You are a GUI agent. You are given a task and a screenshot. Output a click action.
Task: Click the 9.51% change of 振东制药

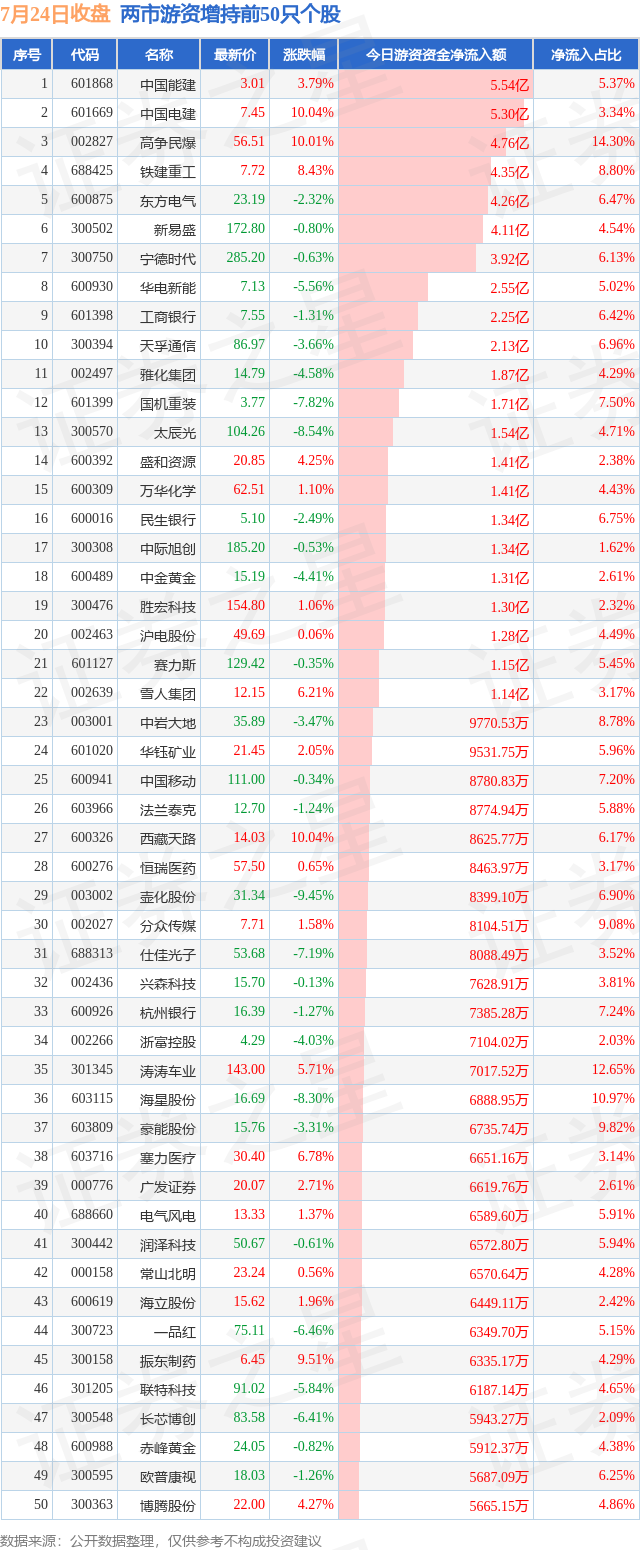coord(317,1360)
